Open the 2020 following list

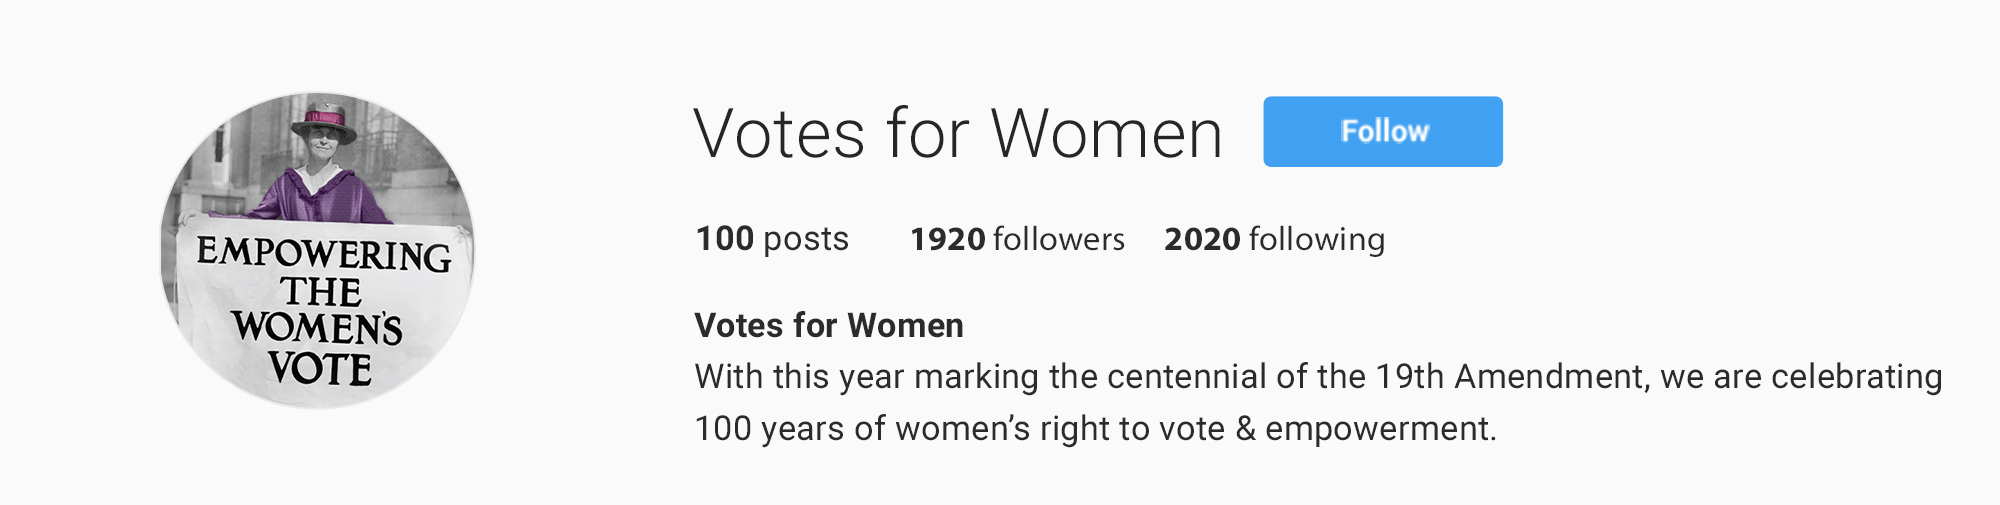(x=1274, y=239)
